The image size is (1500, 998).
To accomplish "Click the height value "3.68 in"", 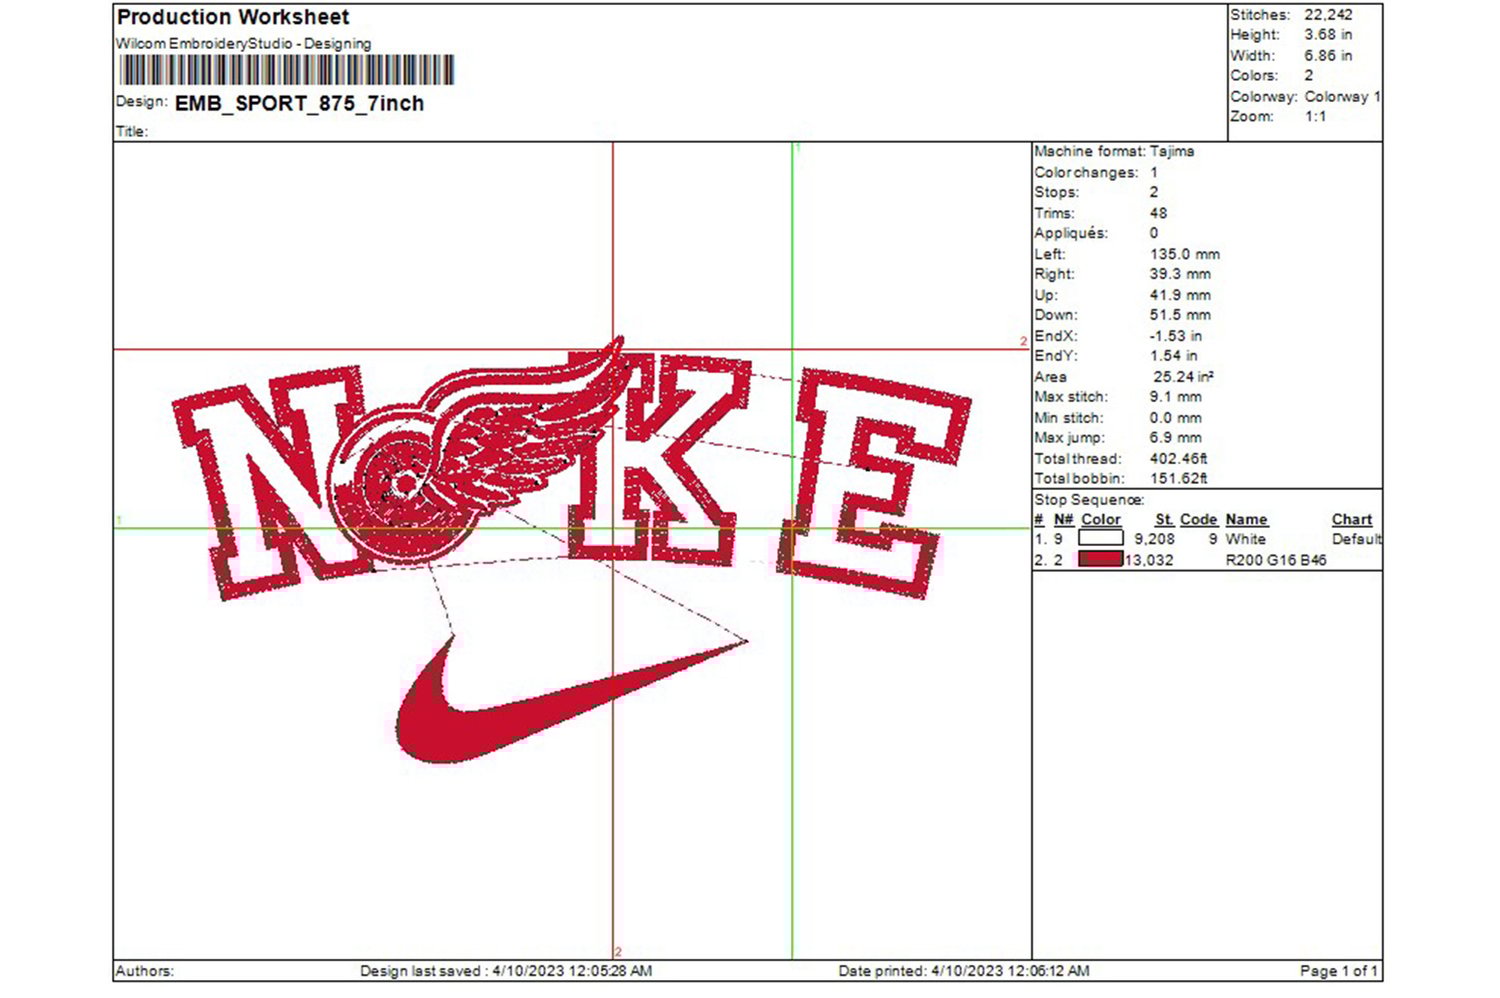I will point(1328,34).
